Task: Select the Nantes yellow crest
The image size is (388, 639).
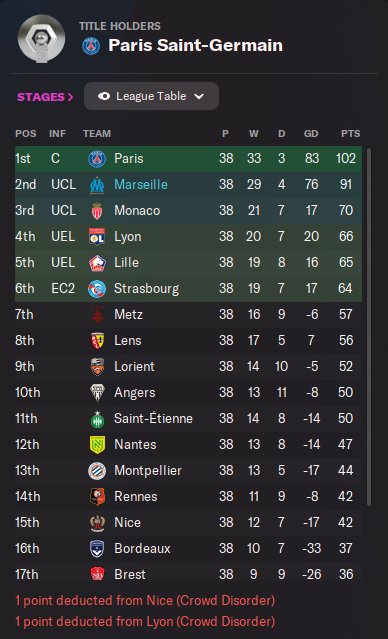Action: pos(97,445)
